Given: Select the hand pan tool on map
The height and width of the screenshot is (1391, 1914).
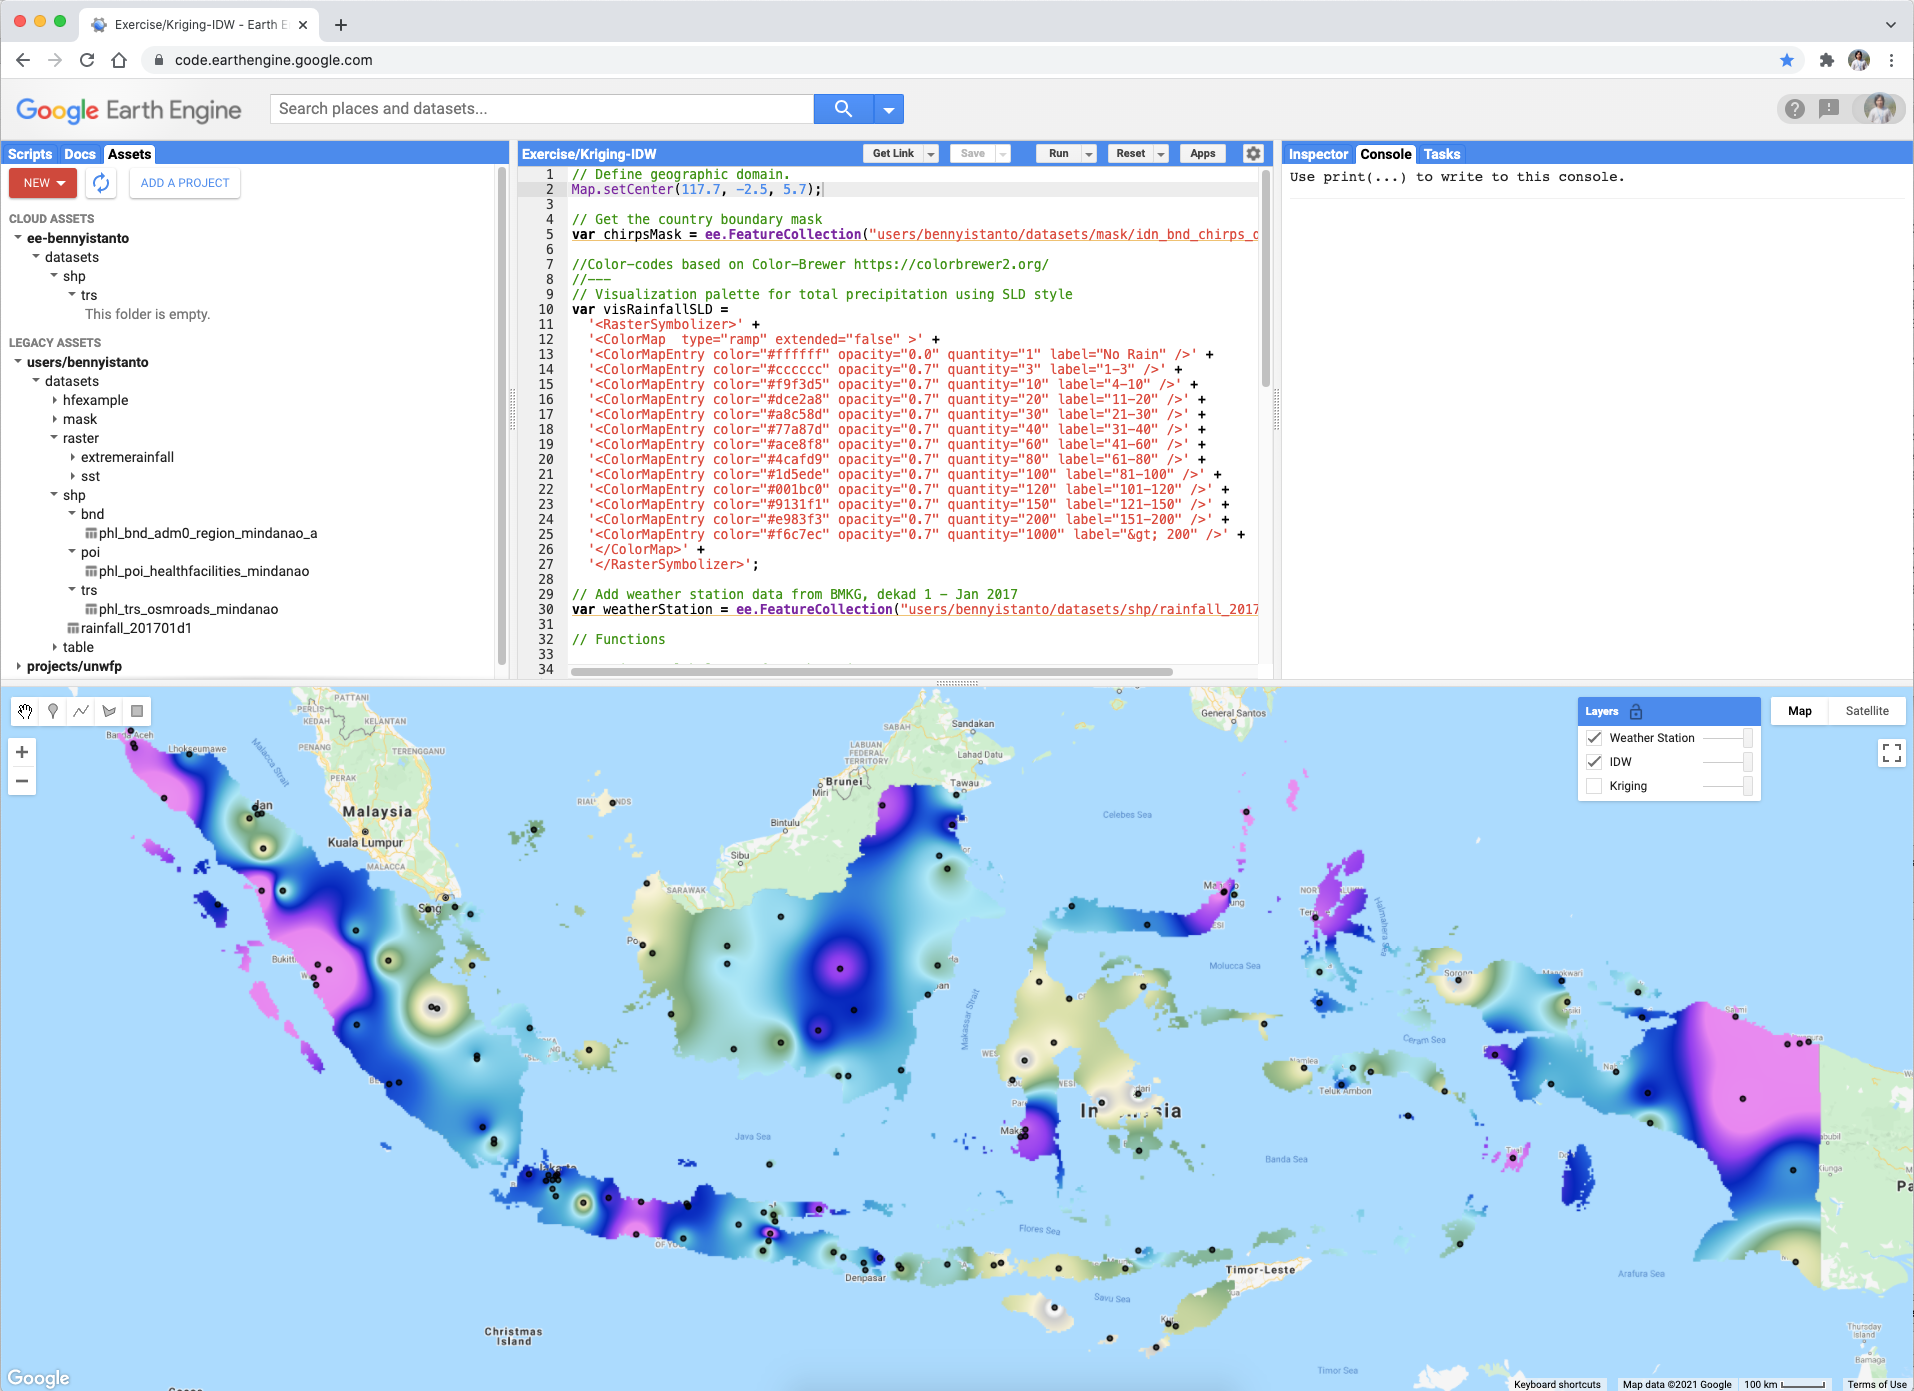Looking at the screenshot, I should (25, 711).
